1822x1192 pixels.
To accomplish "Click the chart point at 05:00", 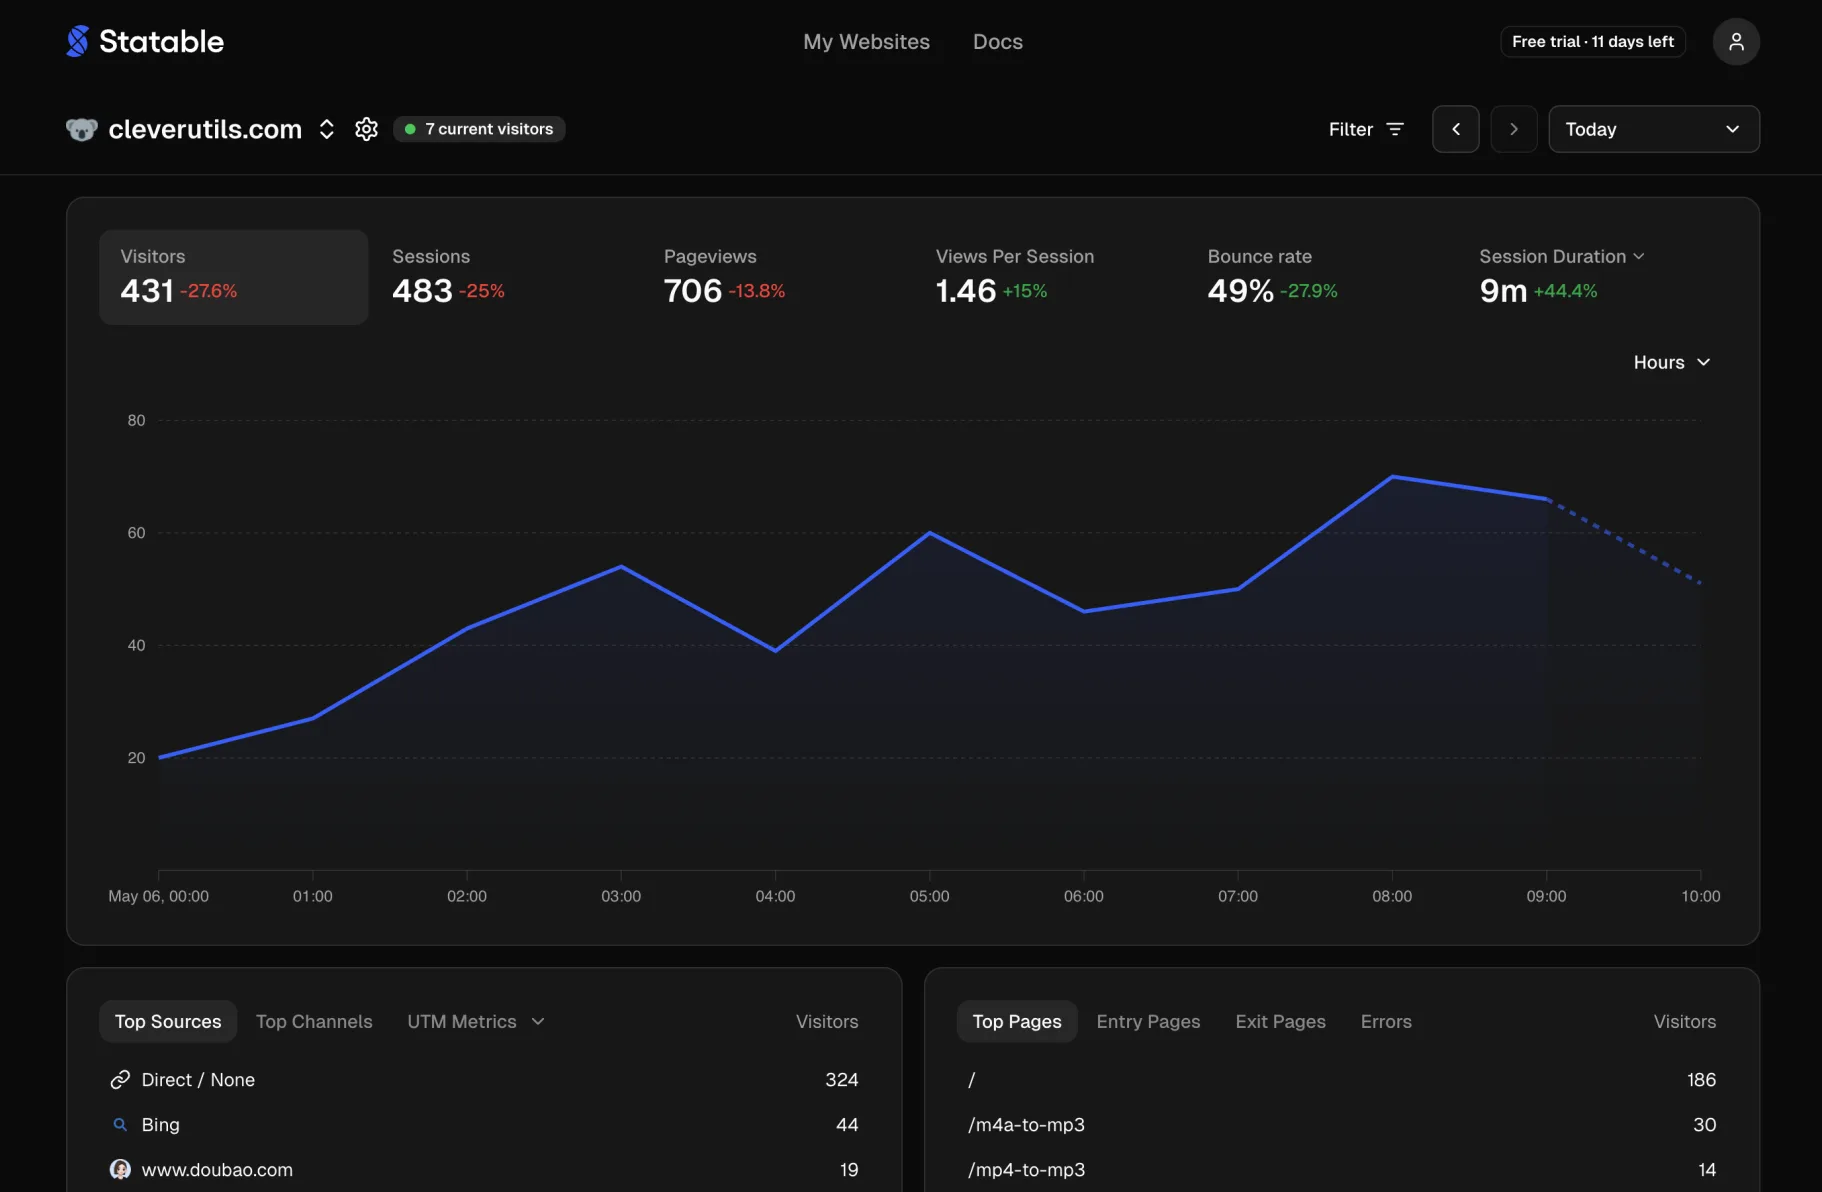I will 930,533.
